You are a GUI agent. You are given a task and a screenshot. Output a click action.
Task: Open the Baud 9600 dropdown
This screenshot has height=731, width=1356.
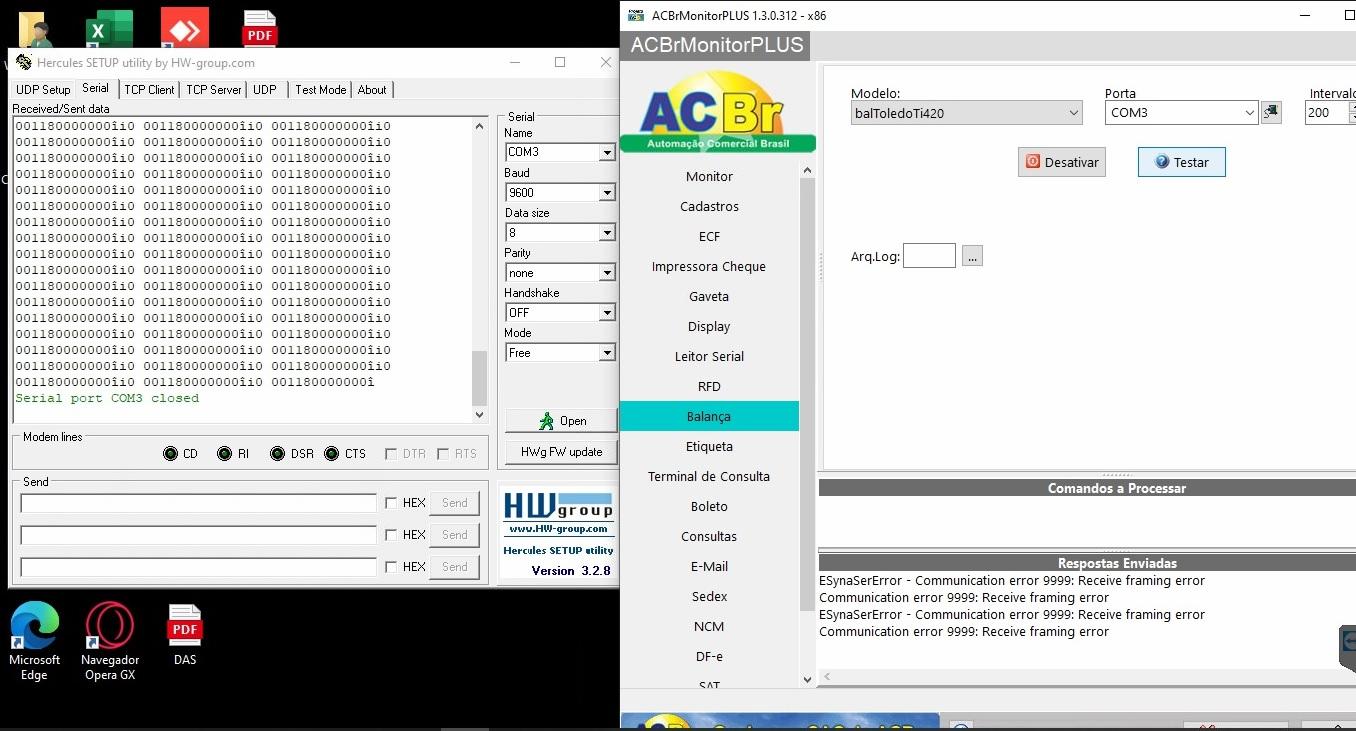(x=606, y=193)
